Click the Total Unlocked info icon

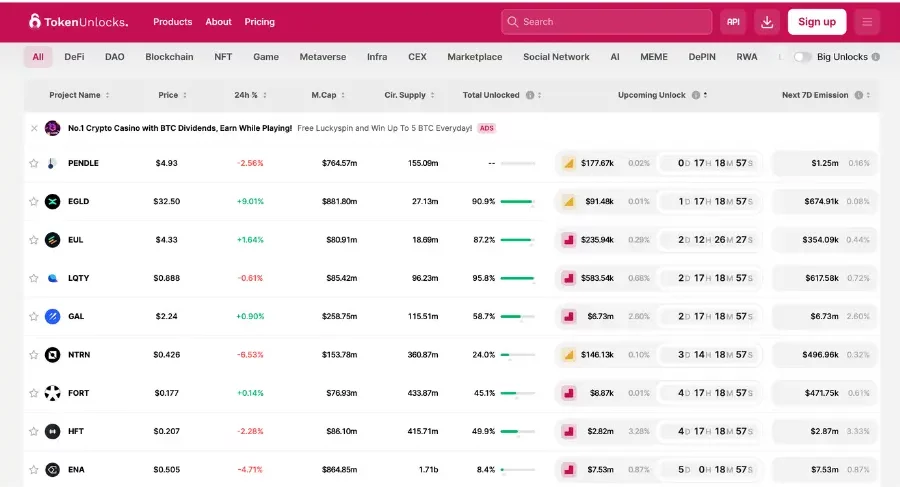pyautogui.click(x=530, y=95)
